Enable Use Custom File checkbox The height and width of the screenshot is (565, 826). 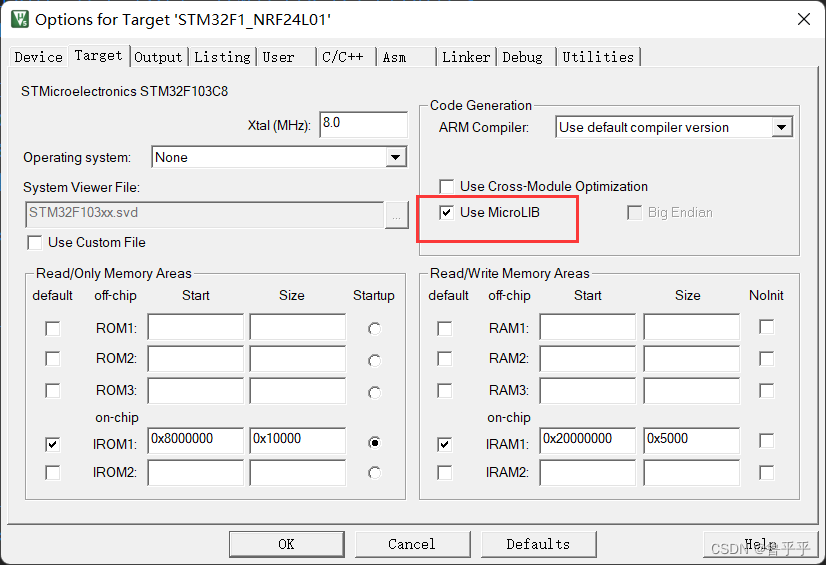[x=35, y=243]
